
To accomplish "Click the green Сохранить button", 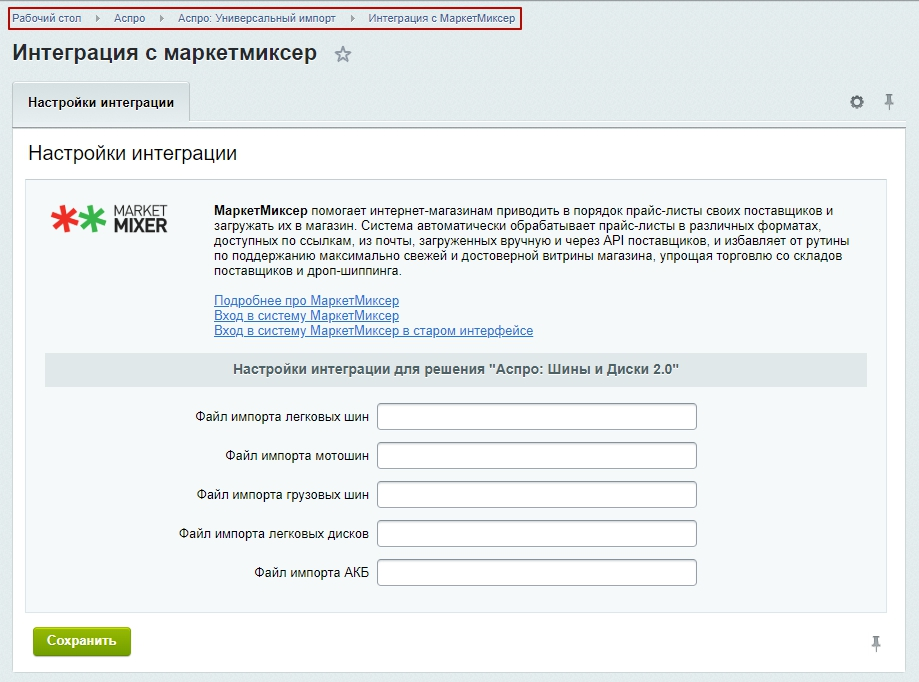I will point(81,641).
